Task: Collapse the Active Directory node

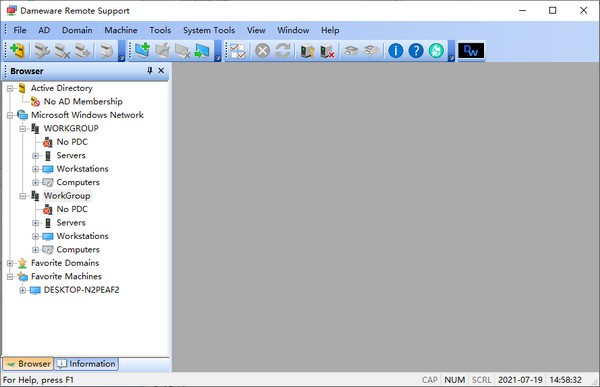Action: 10,88
